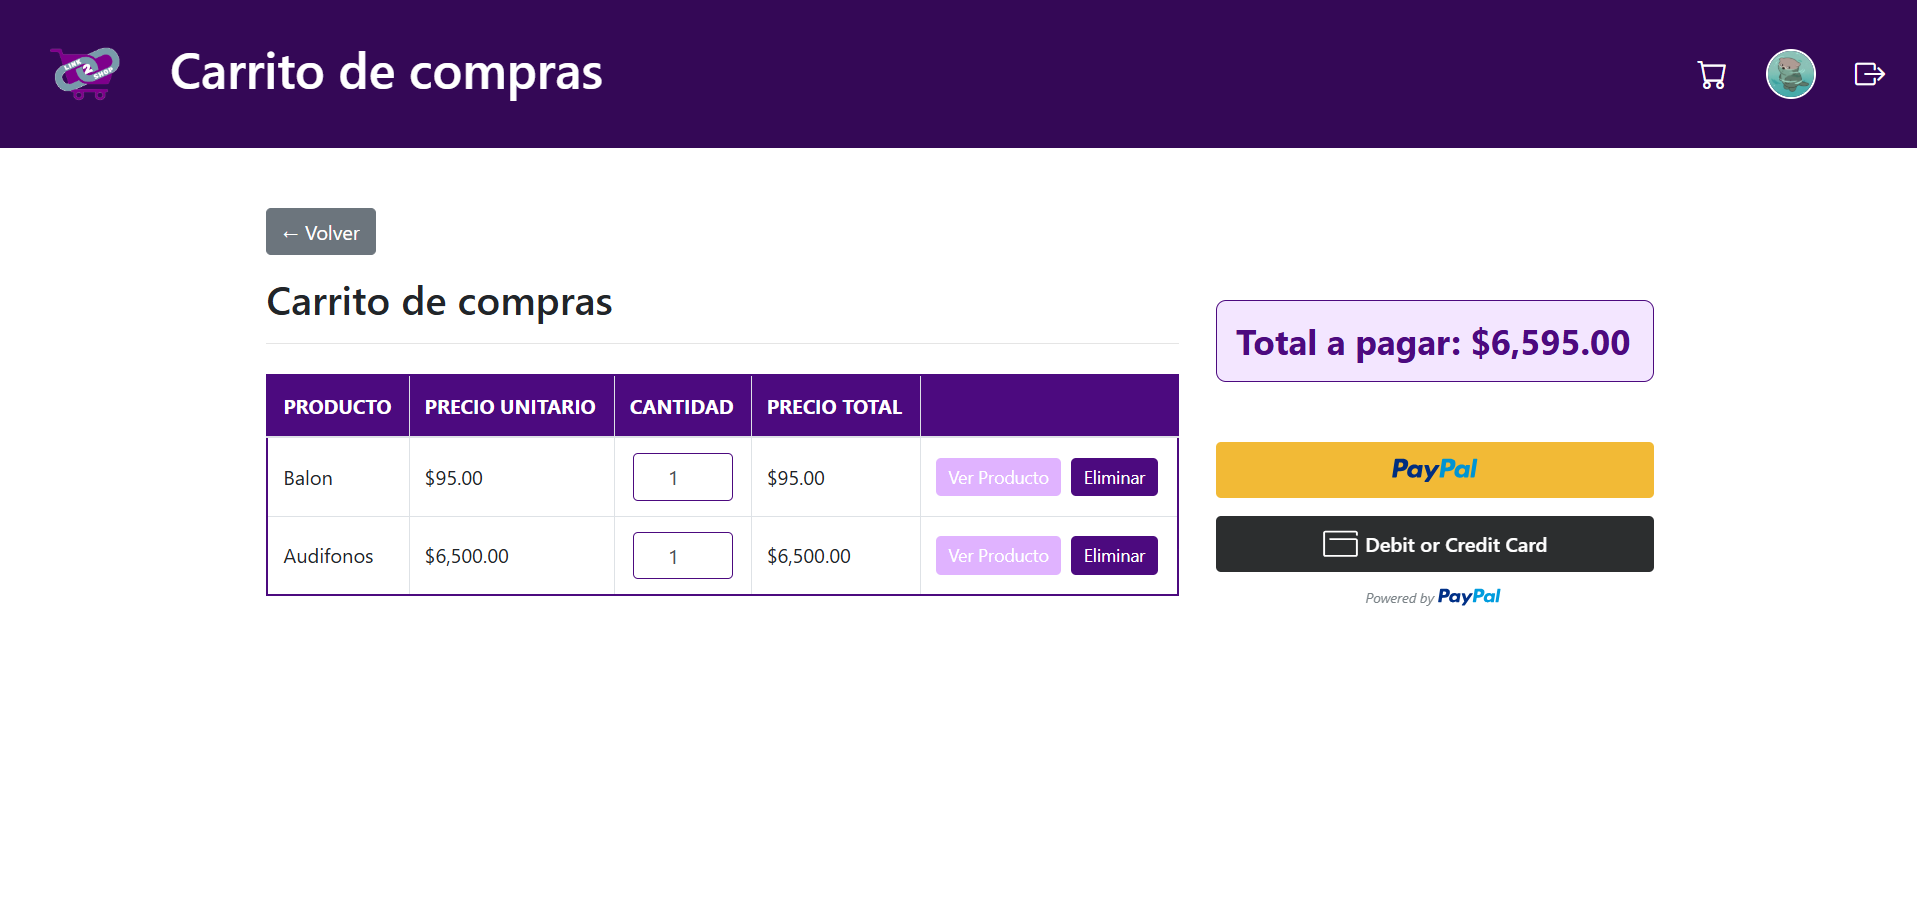Go back with the Volver button

click(321, 232)
